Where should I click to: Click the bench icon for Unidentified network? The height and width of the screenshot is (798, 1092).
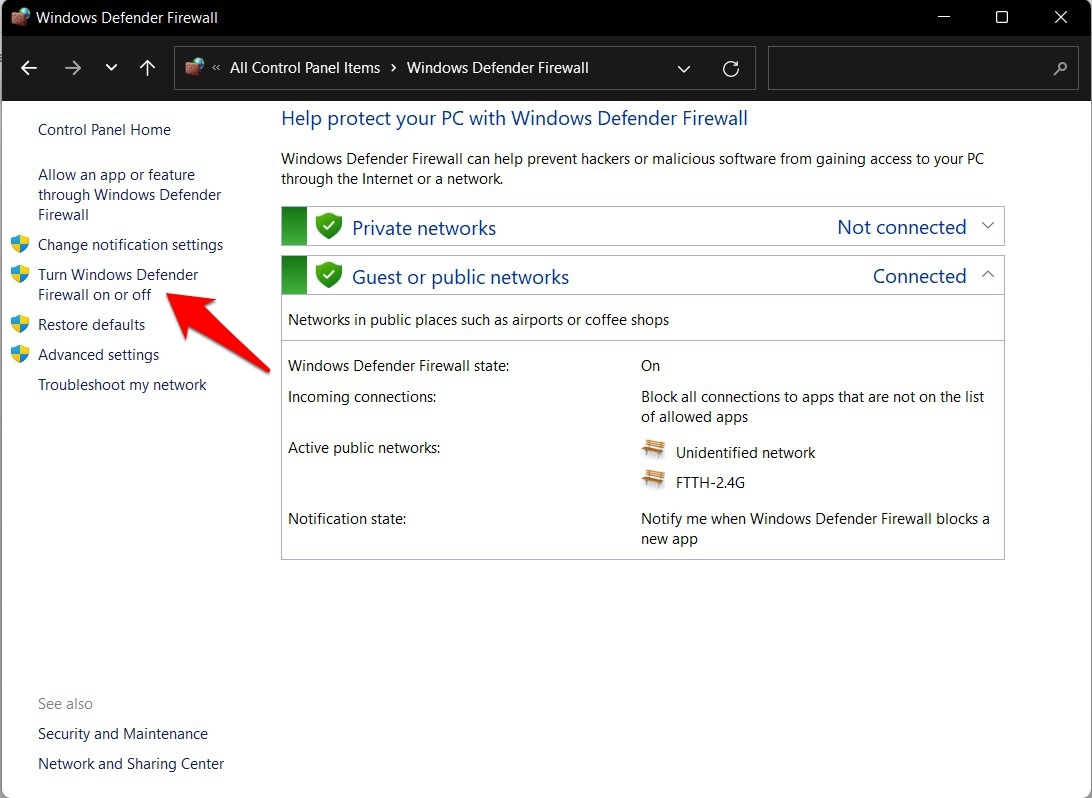pyautogui.click(x=653, y=450)
